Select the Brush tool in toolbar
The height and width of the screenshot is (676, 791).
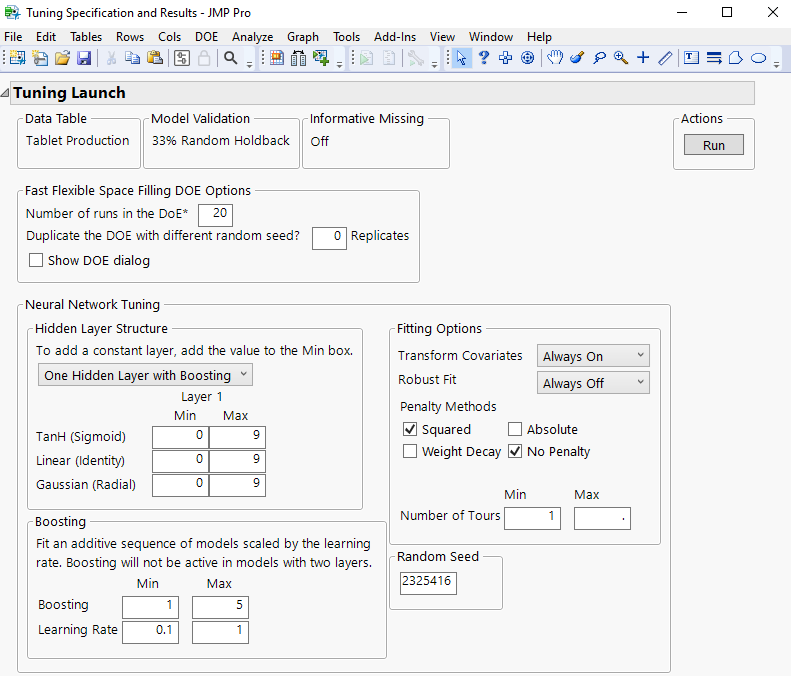(577, 58)
